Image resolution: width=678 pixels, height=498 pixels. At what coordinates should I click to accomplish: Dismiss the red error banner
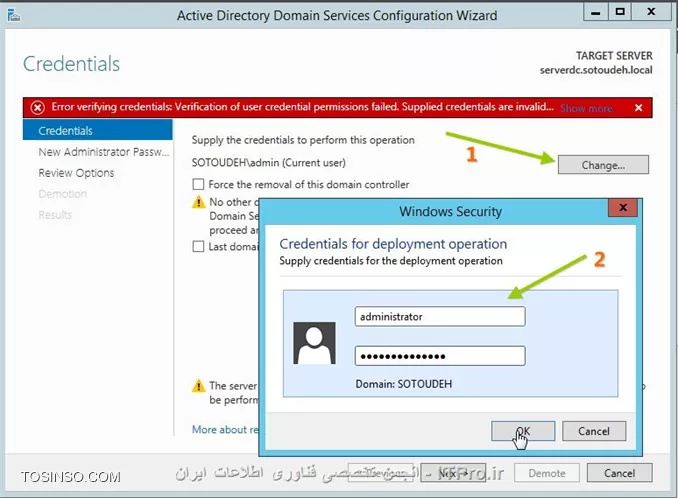click(638, 108)
